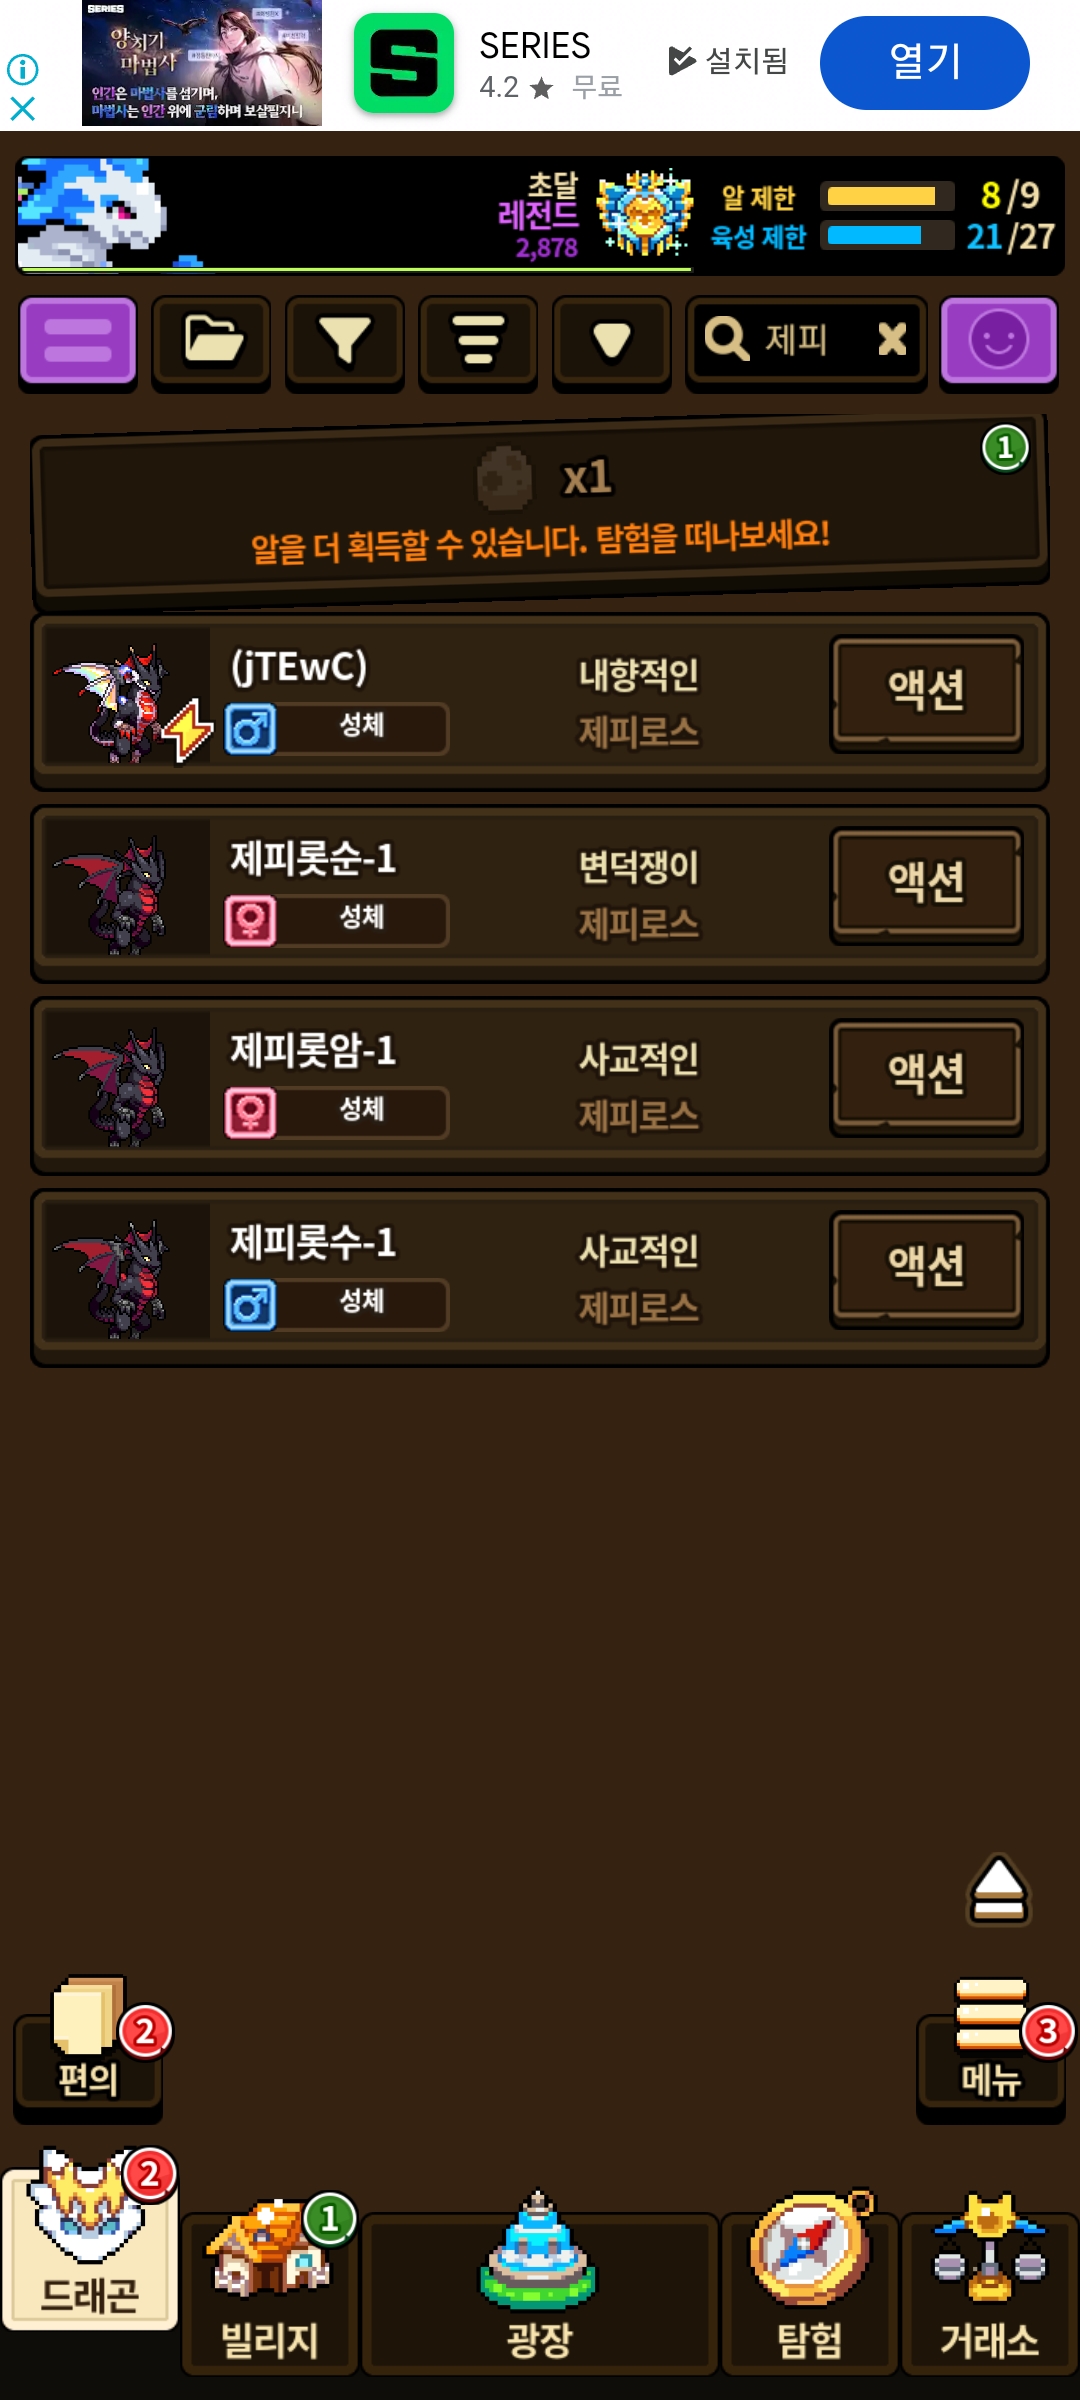Open the folder icon in toolbar
Screen dimensions: 1080x2400
pyautogui.click(x=211, y=341)
